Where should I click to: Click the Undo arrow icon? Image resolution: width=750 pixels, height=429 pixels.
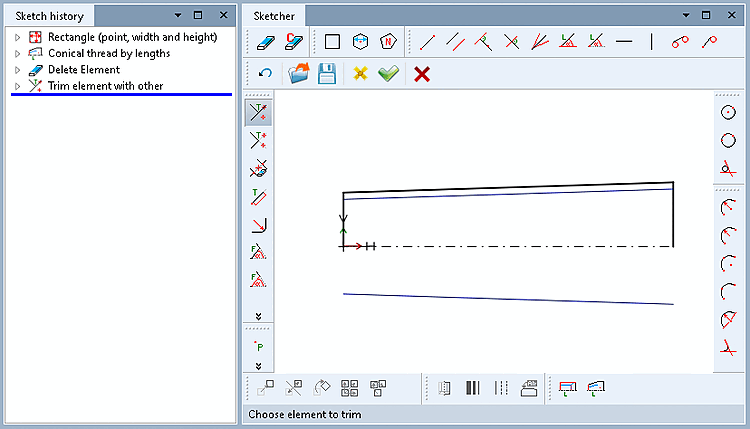coord(265,73)
